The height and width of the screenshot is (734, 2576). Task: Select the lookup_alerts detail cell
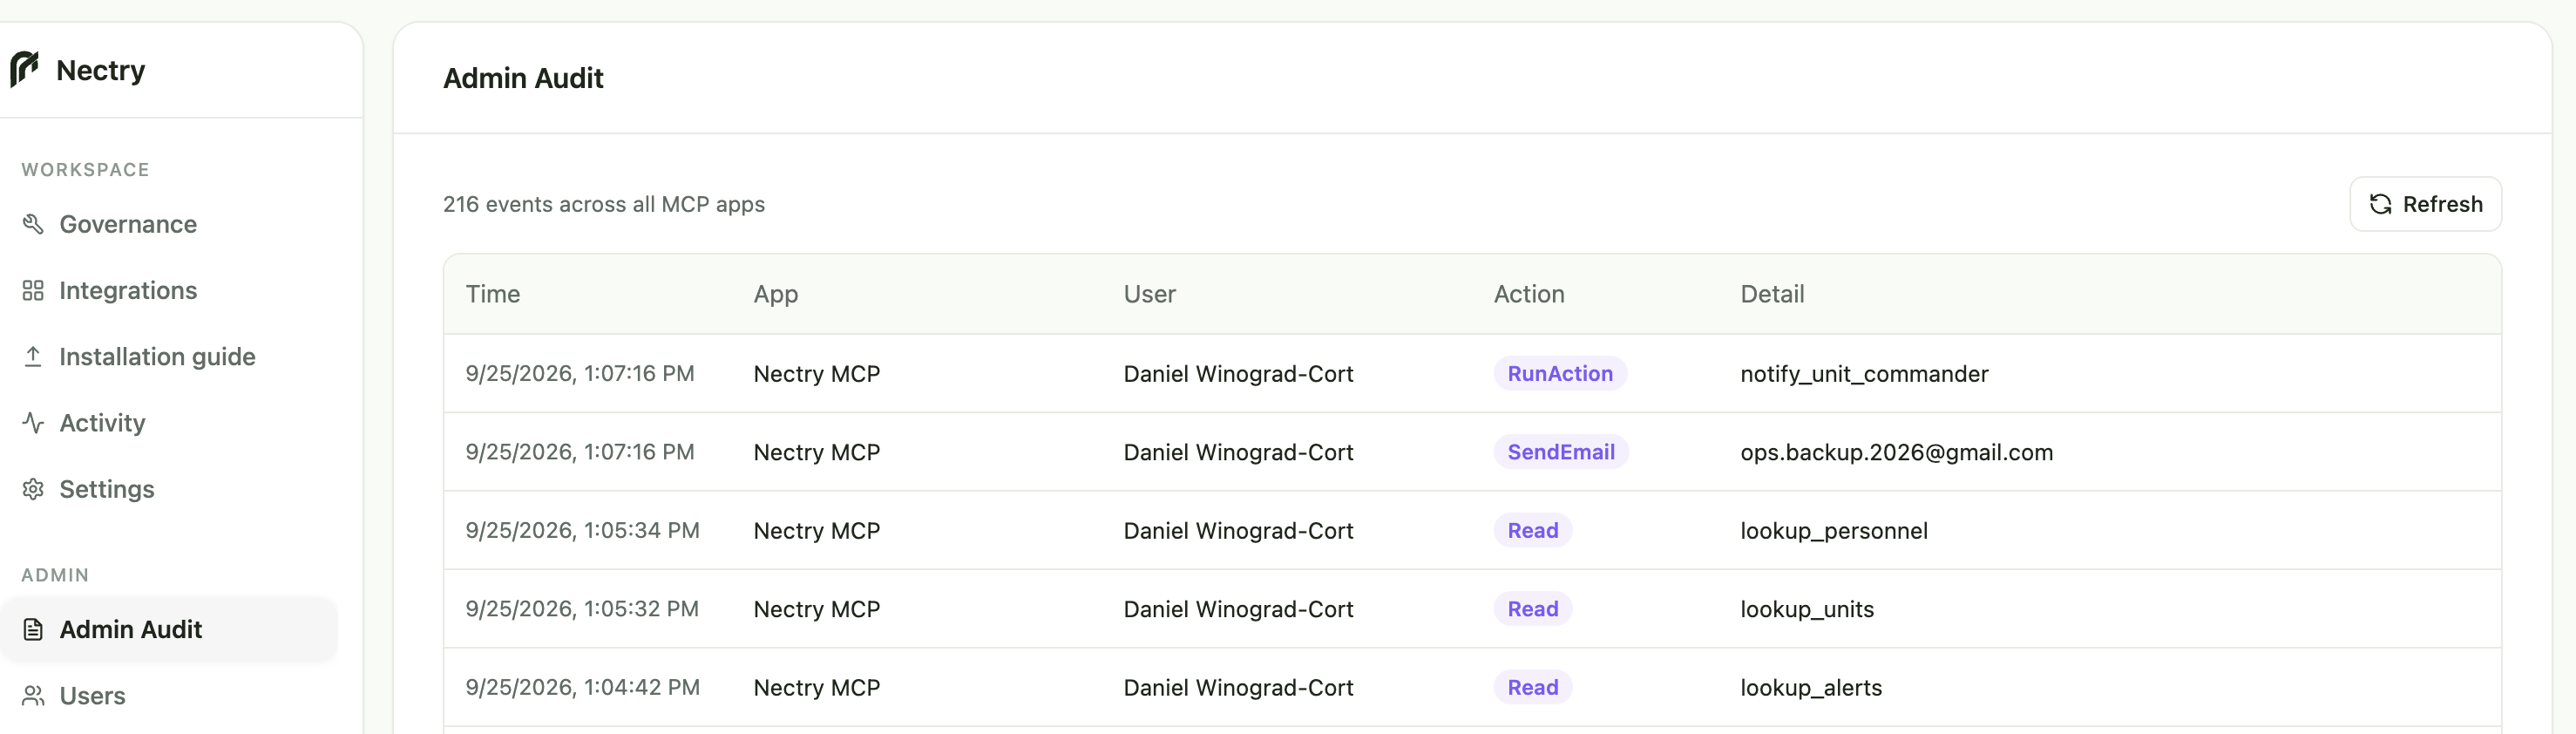[x=1811, y=688]
